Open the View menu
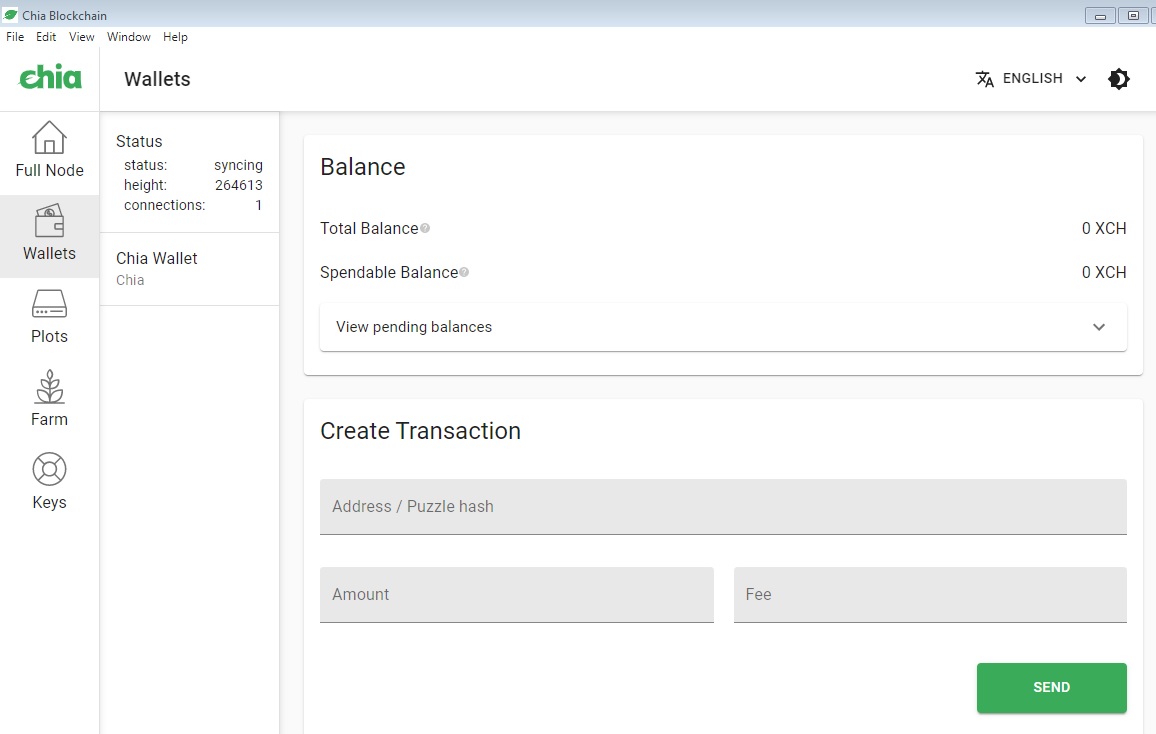 tap(81, 37)
